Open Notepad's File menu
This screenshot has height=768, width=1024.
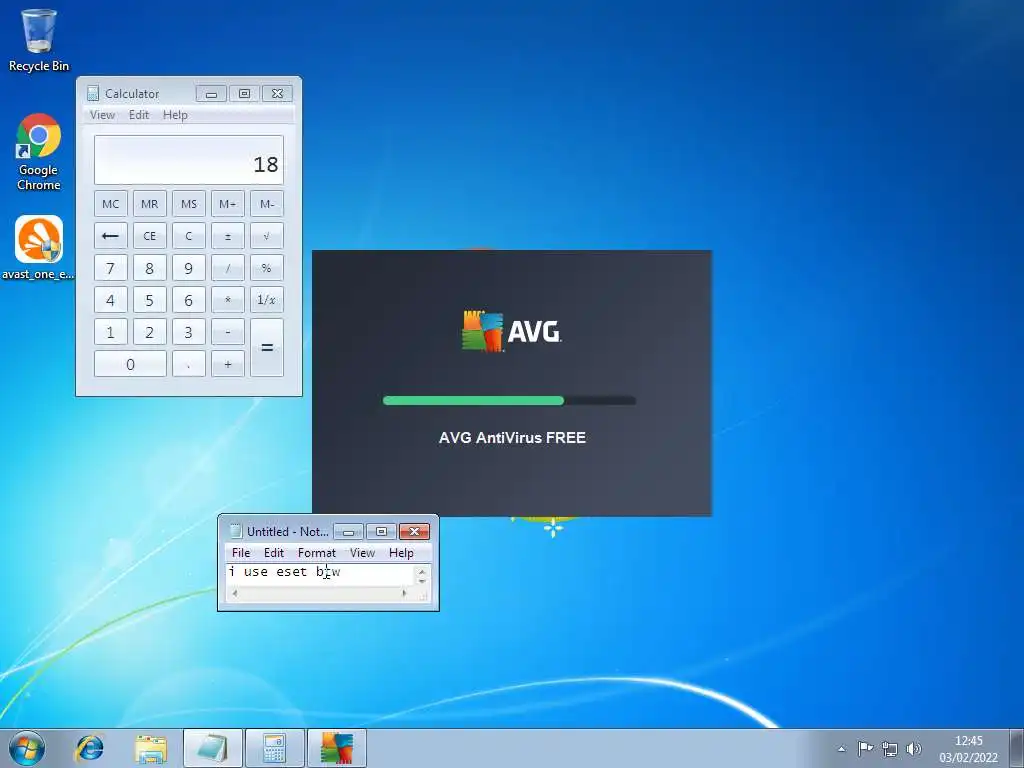pyautogui.click(x=241, y=552)
